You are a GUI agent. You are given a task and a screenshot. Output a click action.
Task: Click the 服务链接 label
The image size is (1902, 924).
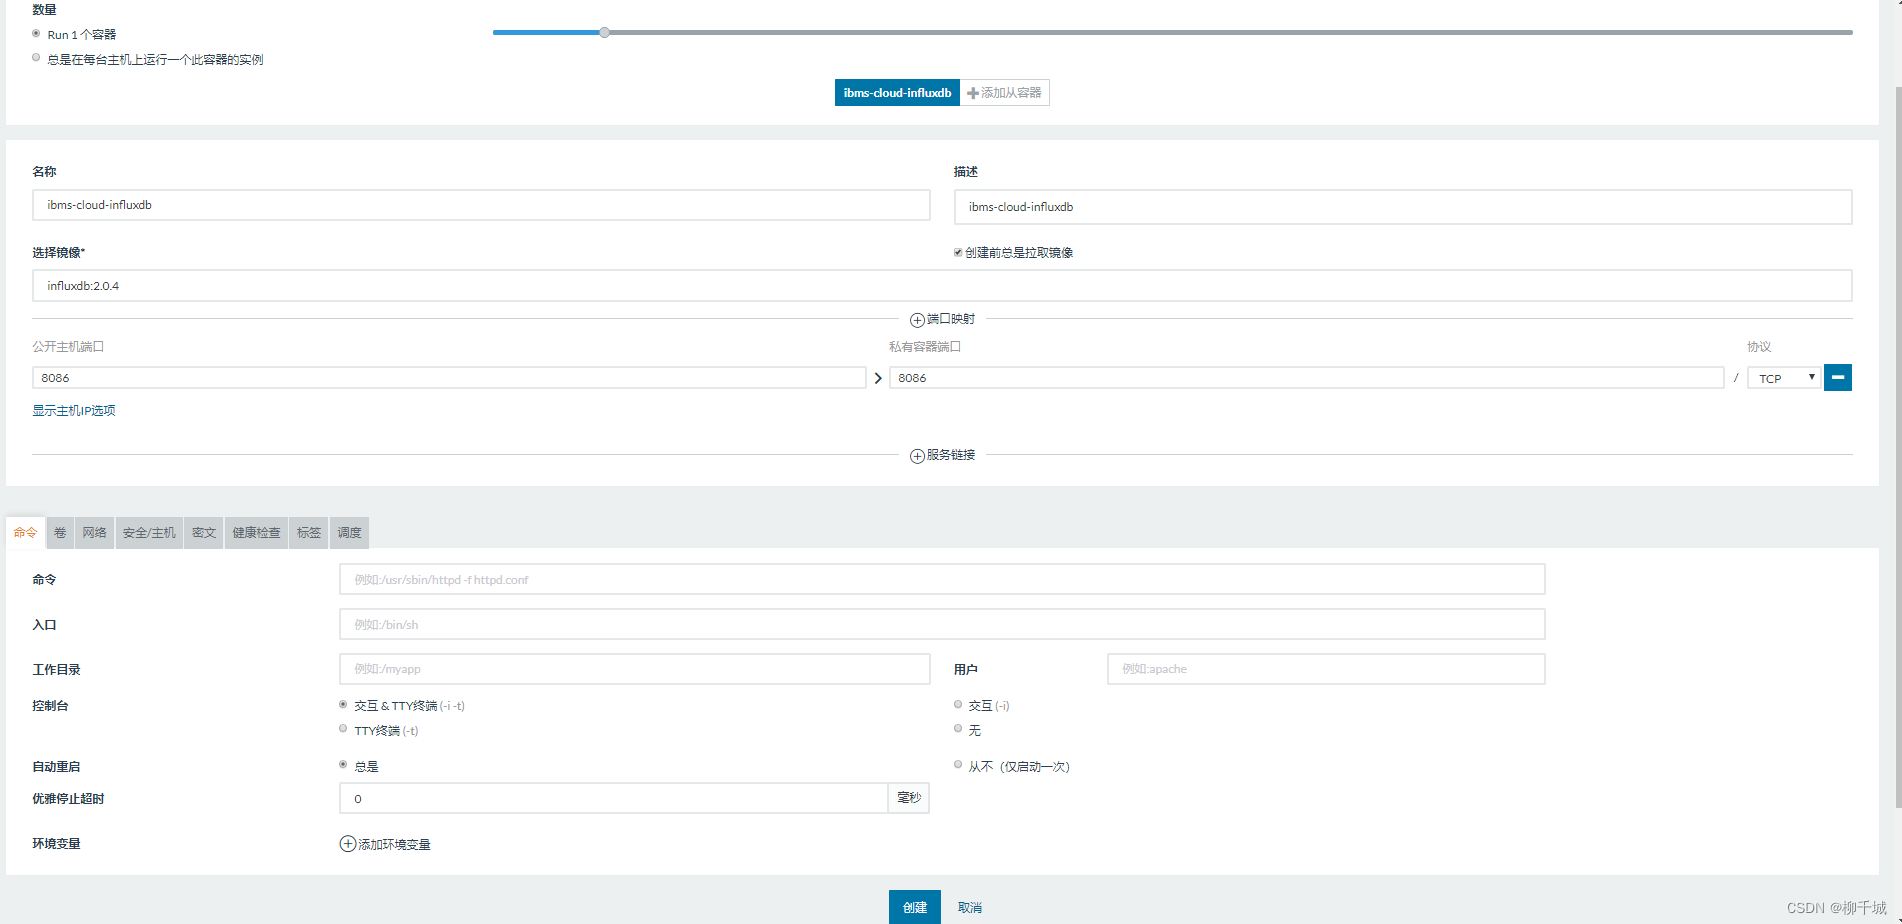[x=951, y=455]
